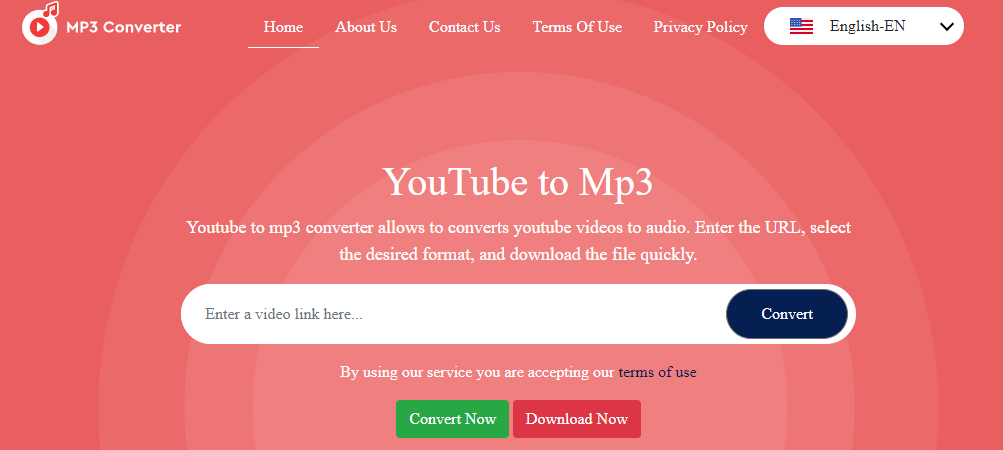The width and height of the screenshot is (1003, 450).
Task: Click the MP3 Converter logo icon
Action: click(40, 23)
